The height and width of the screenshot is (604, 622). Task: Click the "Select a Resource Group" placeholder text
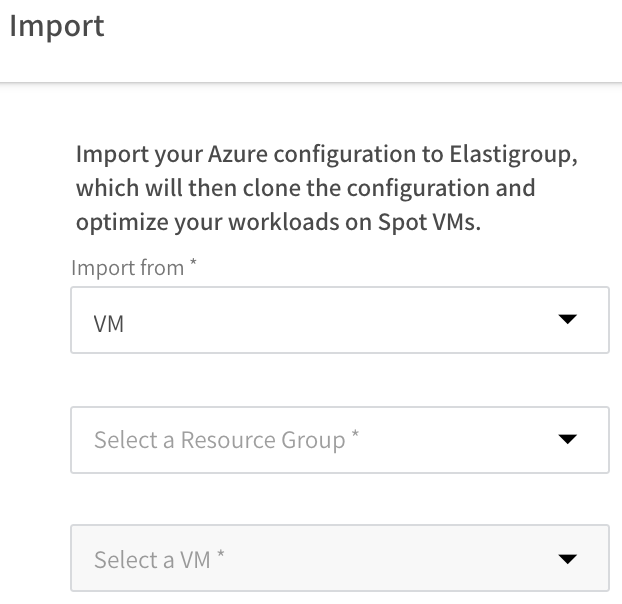point(219,440)
